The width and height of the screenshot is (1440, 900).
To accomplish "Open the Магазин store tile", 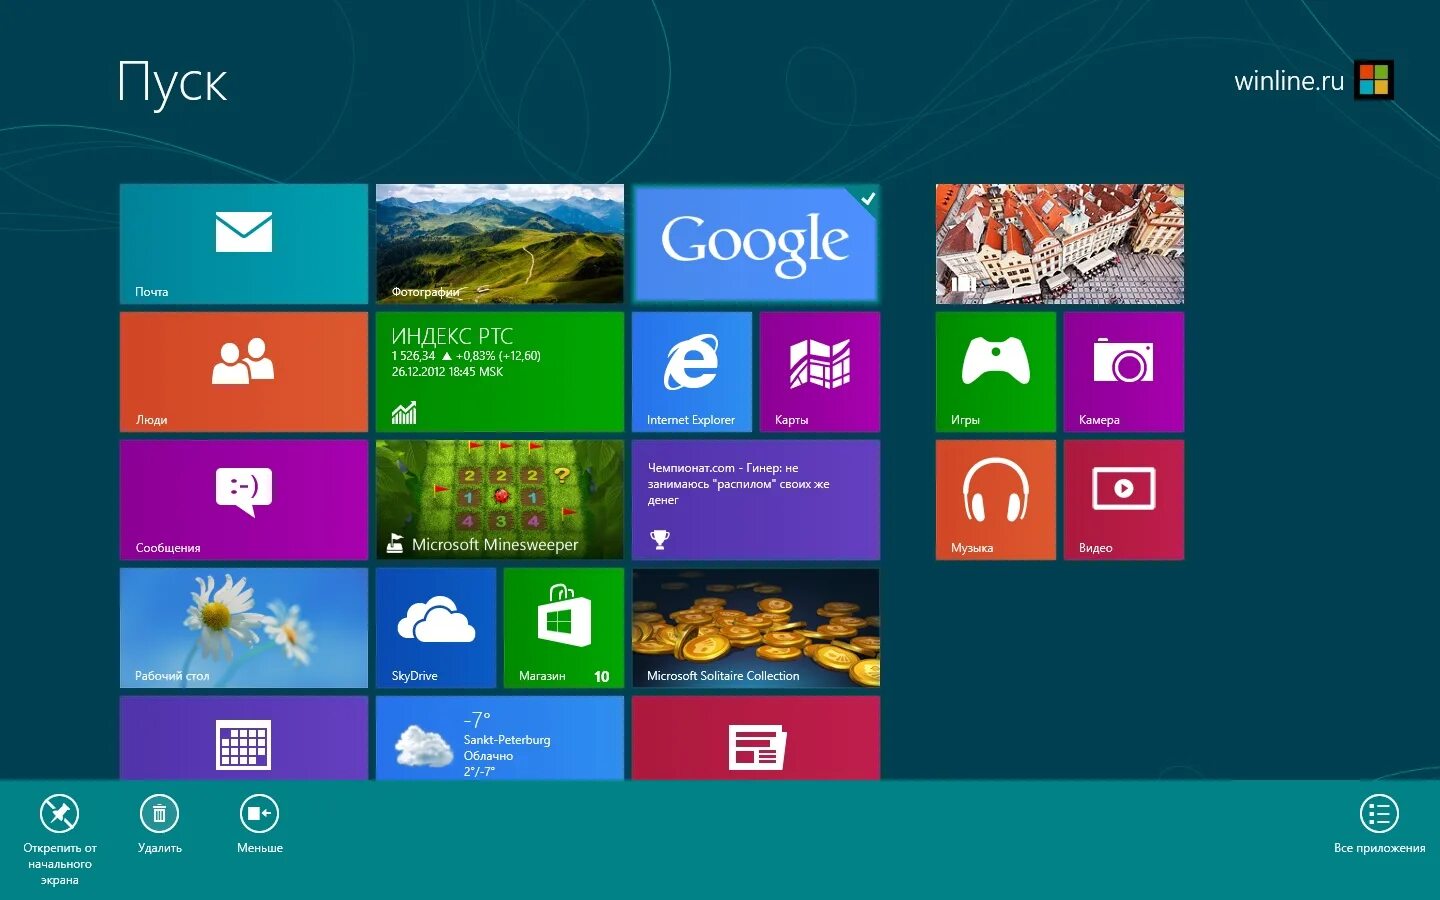I will point(564,628).
